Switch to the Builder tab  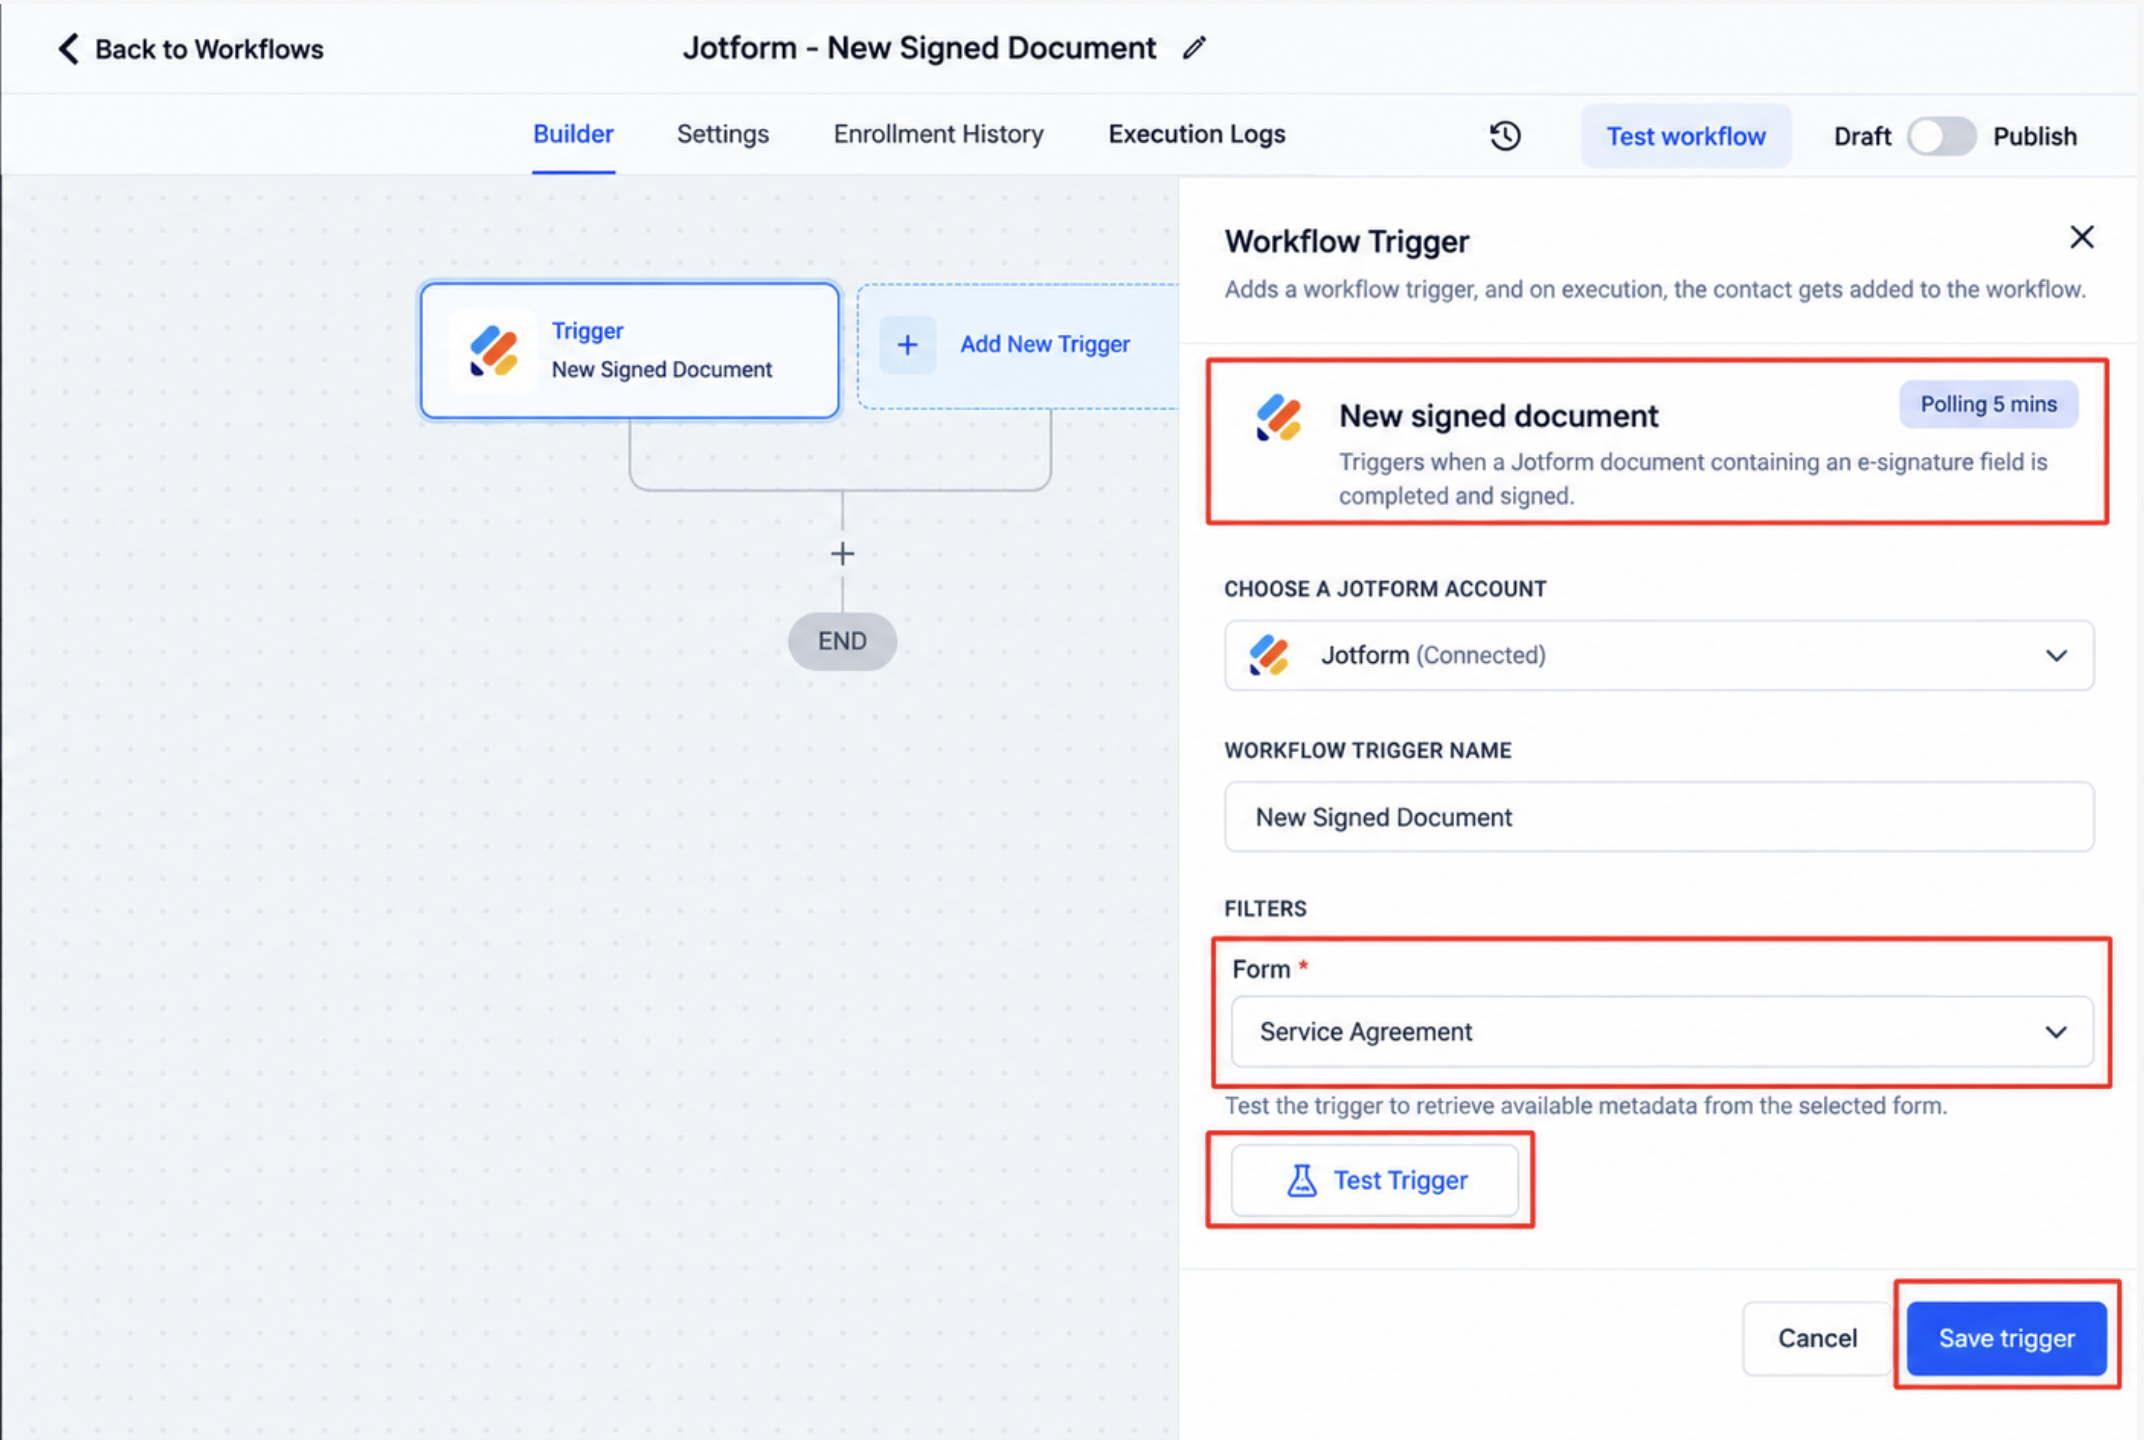click(x=573, y=134)
